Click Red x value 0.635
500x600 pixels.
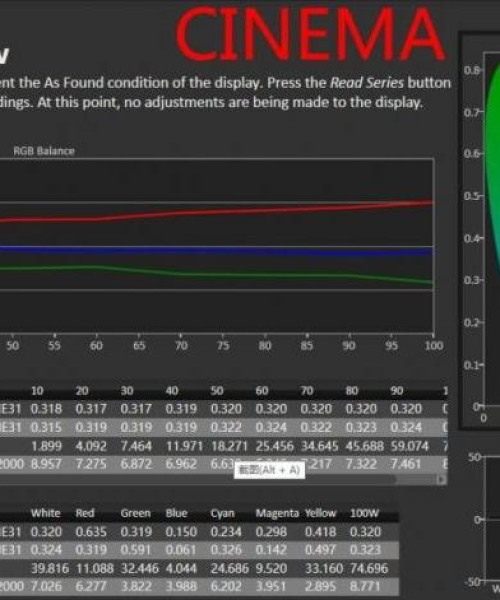tap(91, 532)
